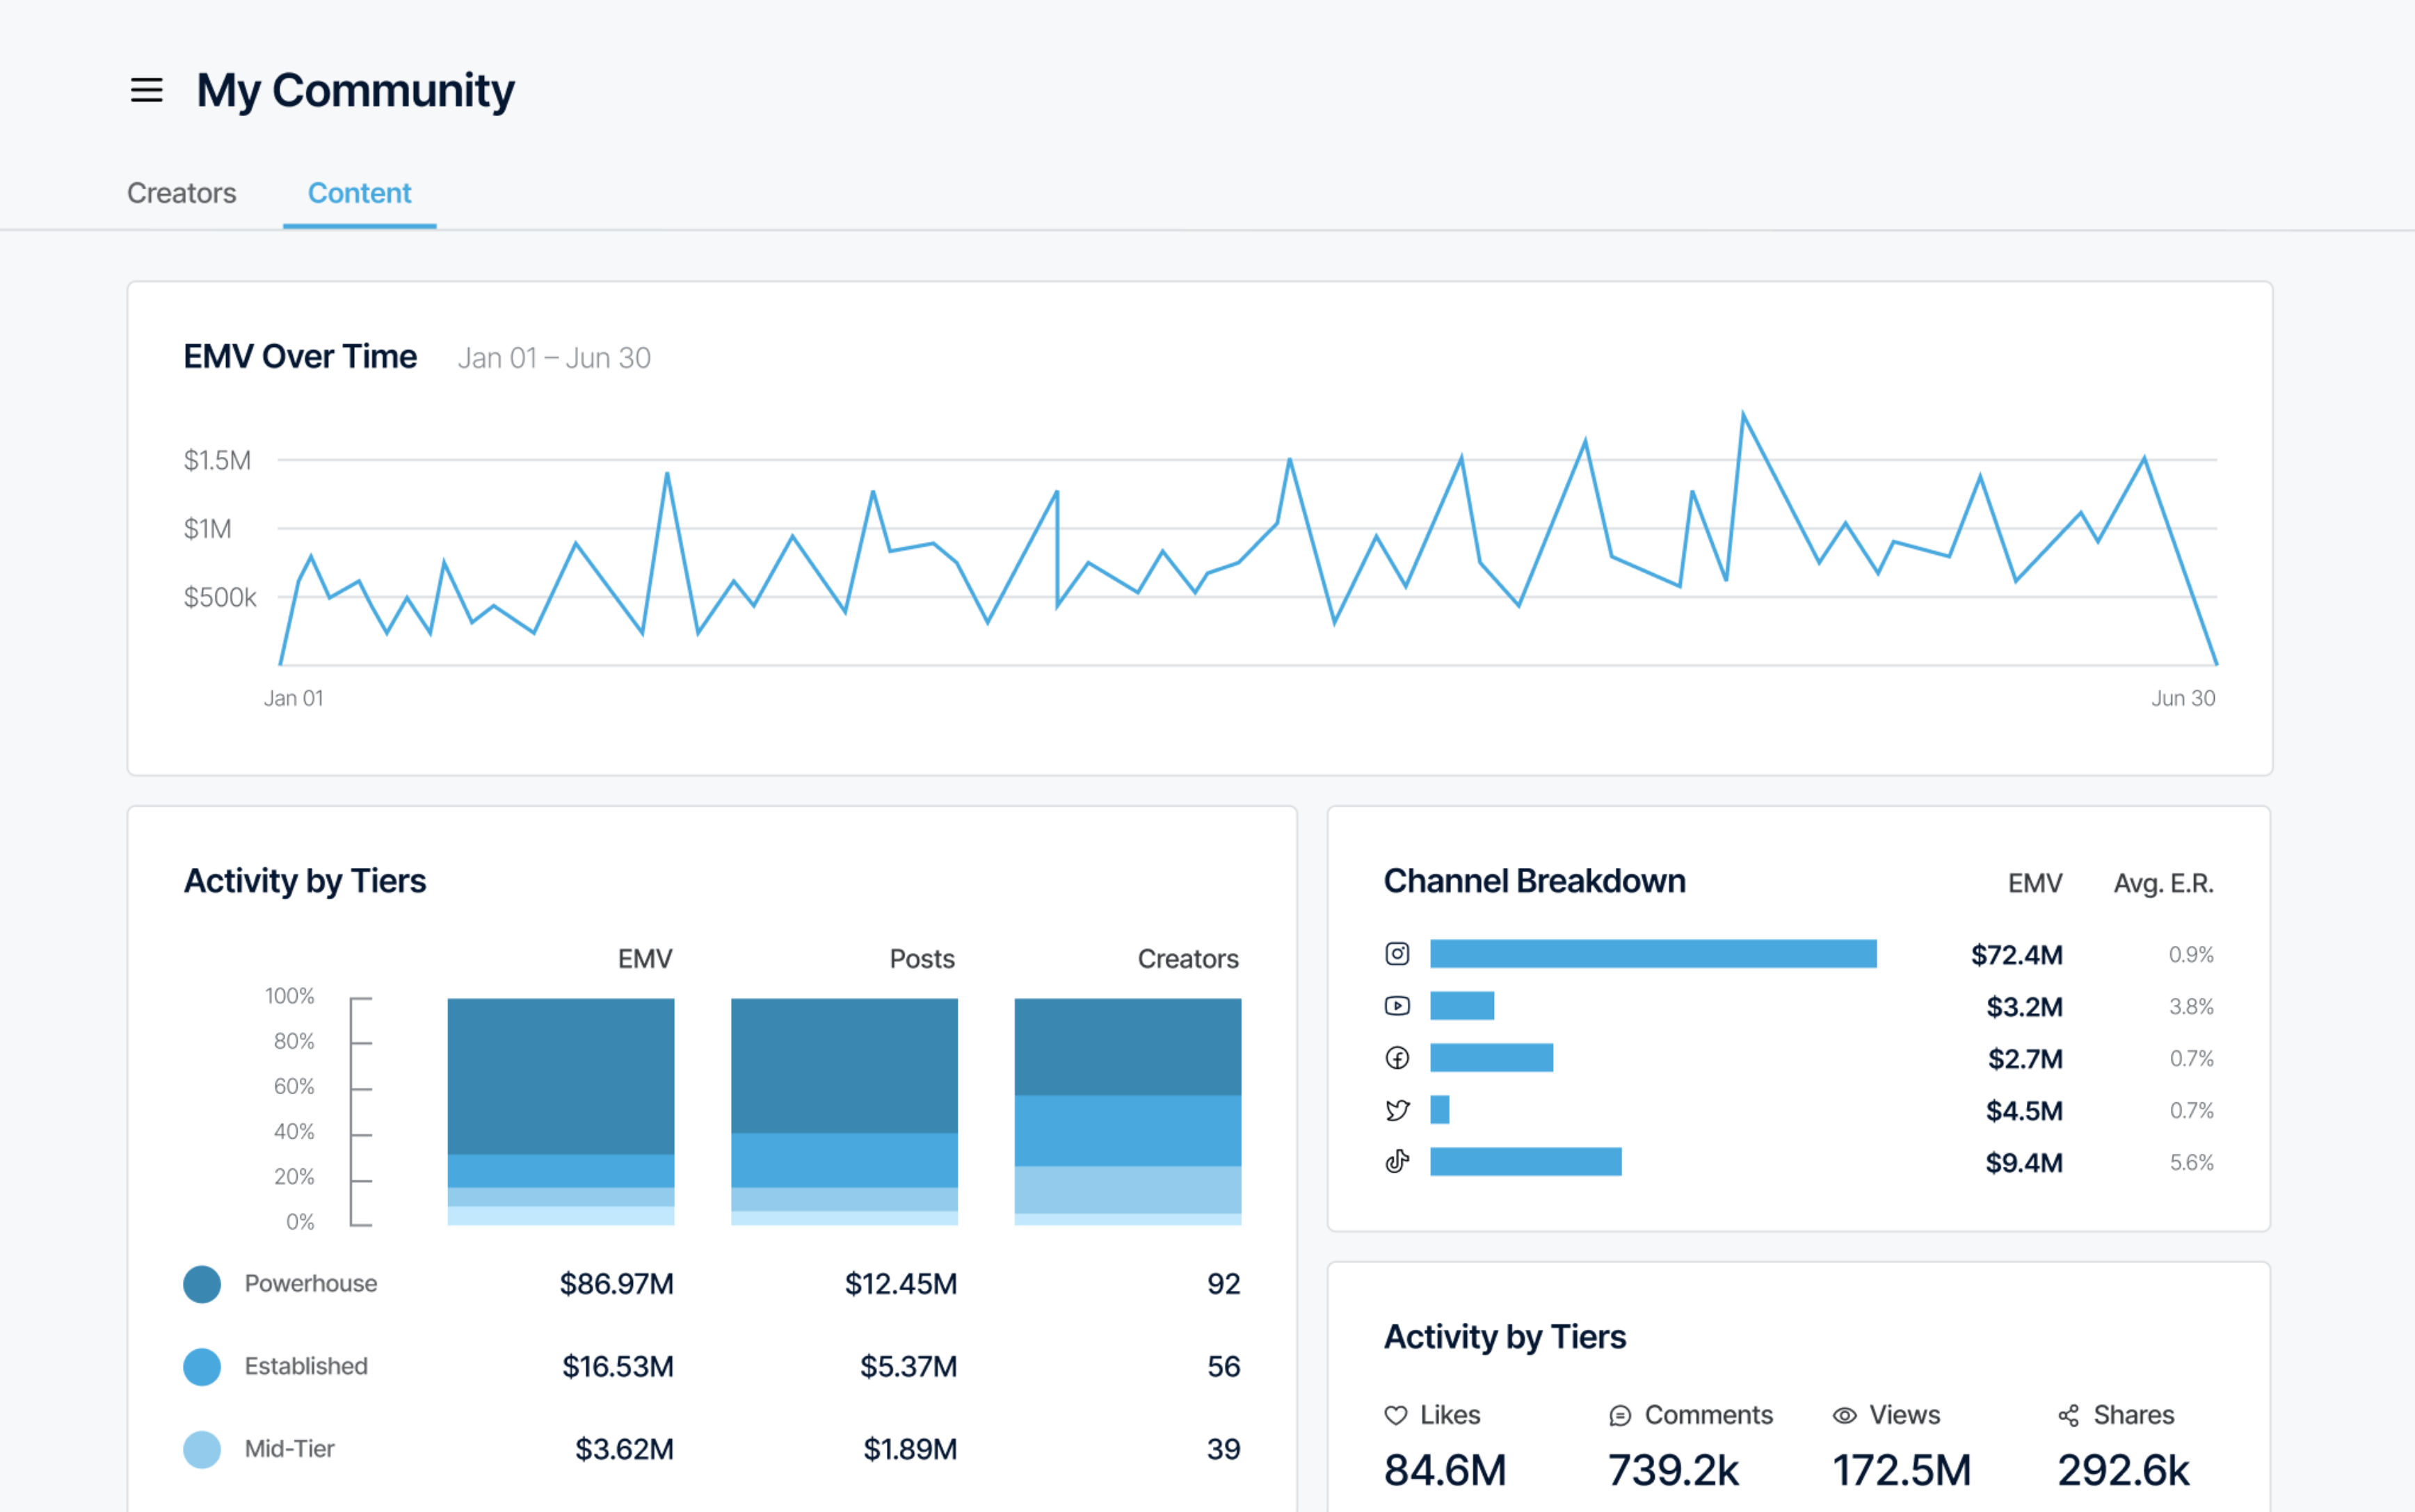Click the $1.5M axis label
This screenshot has height=1512, width=2415.
(217, 461)
